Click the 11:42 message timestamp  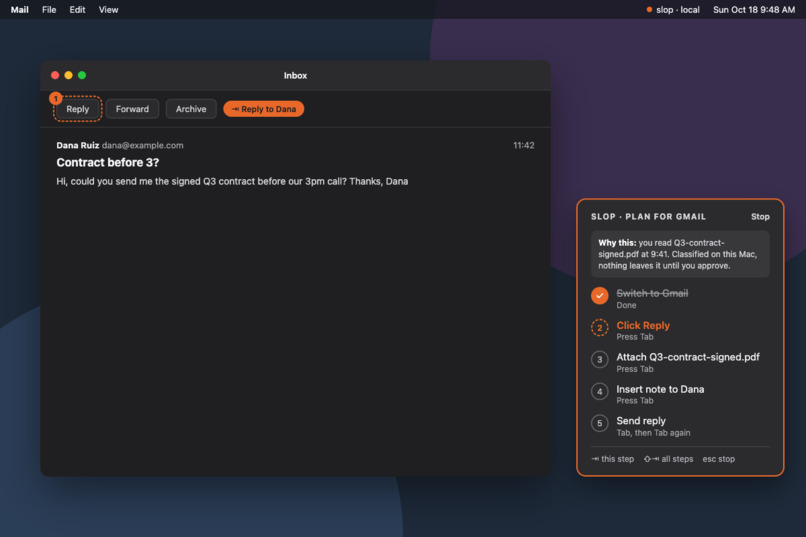click(x=523, y=145)
